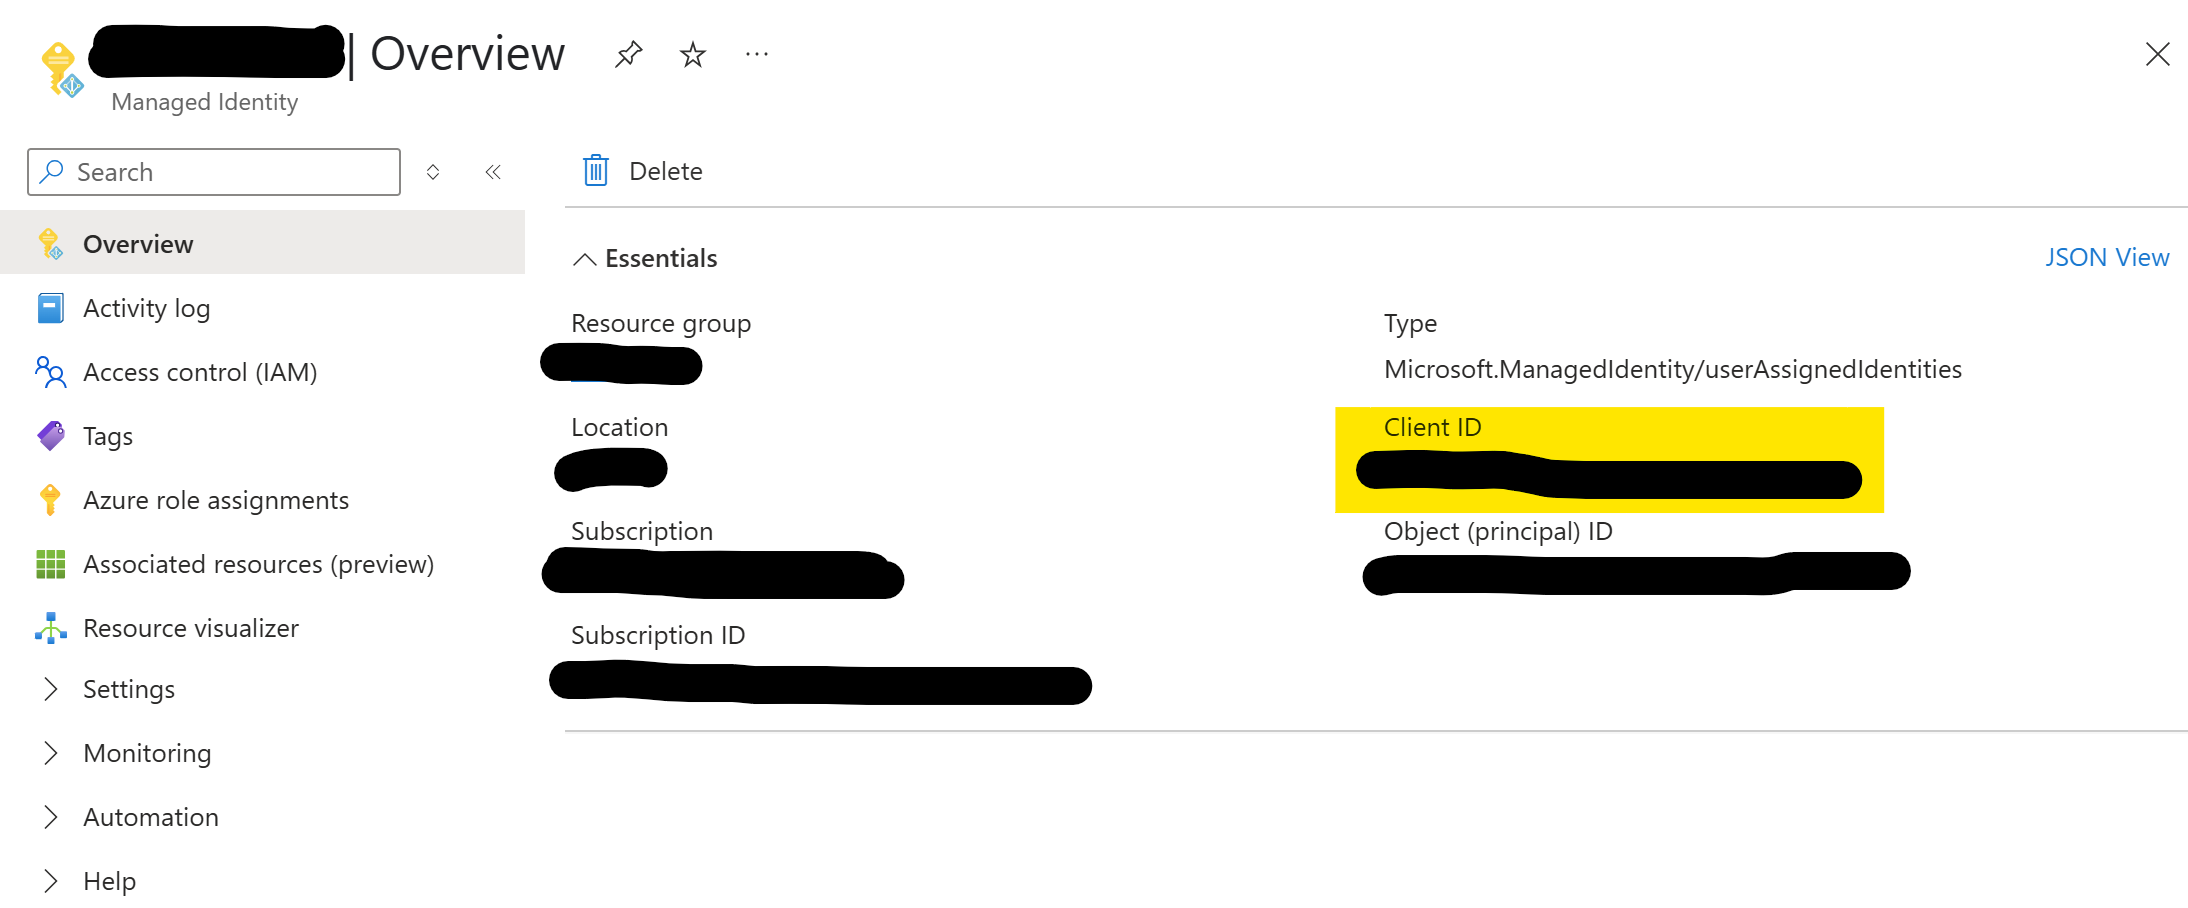Click the Subscription label
The height and width of the screenshot is (908, 2188).
tap(642, 531)
